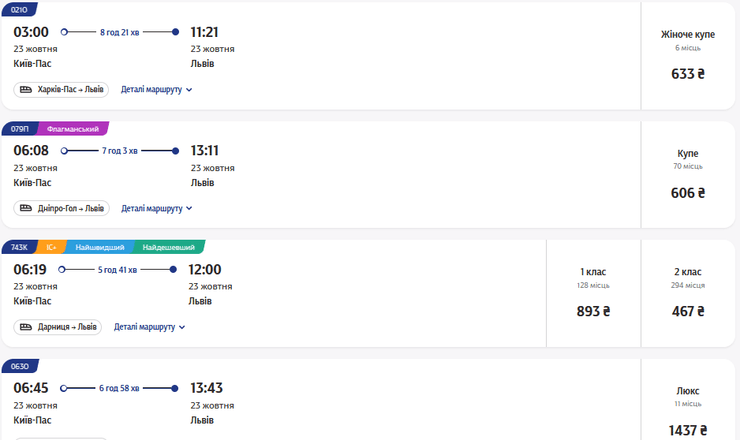Image resolution: width=740 pixels, height=440 pixels.
Task: Select Жіноче купе for 633 ₴
Action: [x=687, y=55]
